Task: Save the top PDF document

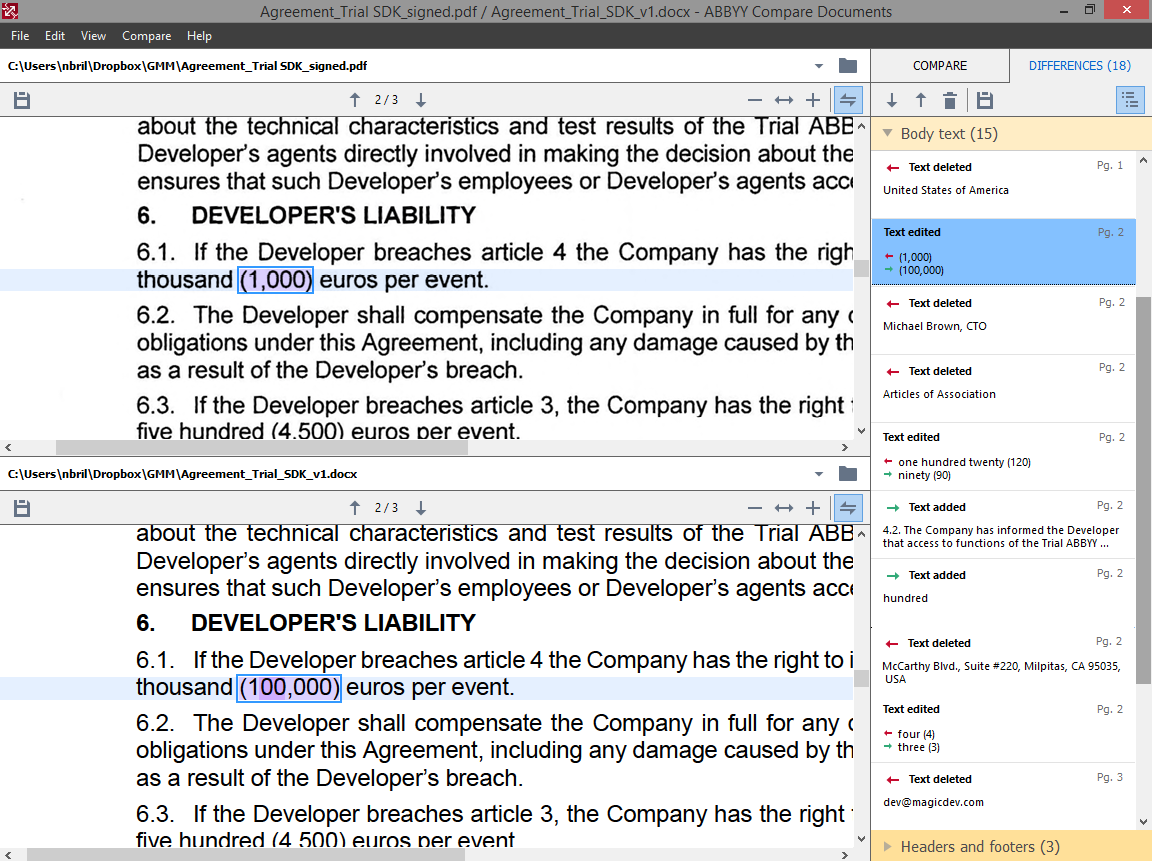Action: 22,101
